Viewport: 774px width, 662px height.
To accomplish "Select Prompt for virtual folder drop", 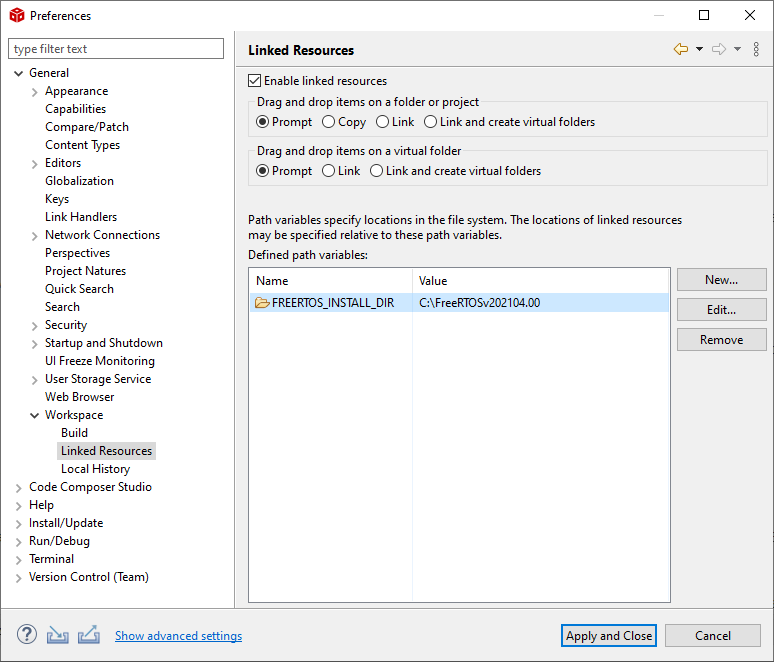I will (263, 171).
